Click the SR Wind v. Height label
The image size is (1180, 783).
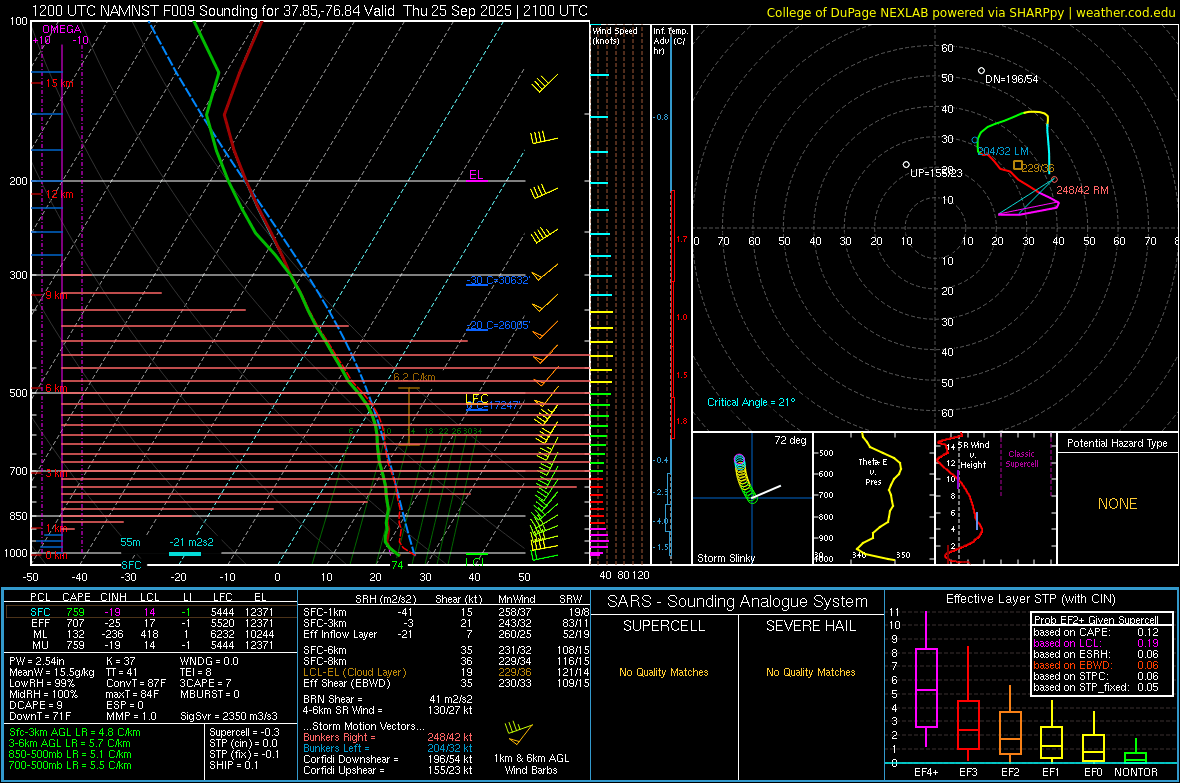(974, 455)
